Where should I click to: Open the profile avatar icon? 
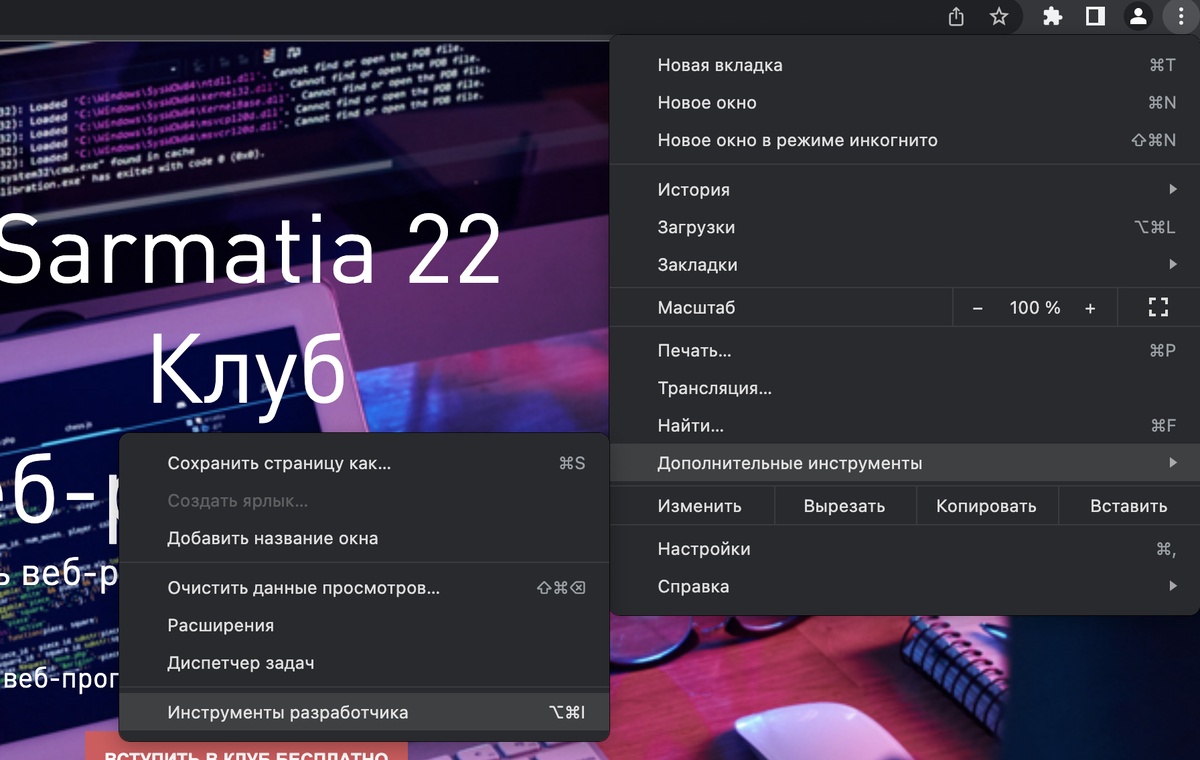coord(1137,16)
